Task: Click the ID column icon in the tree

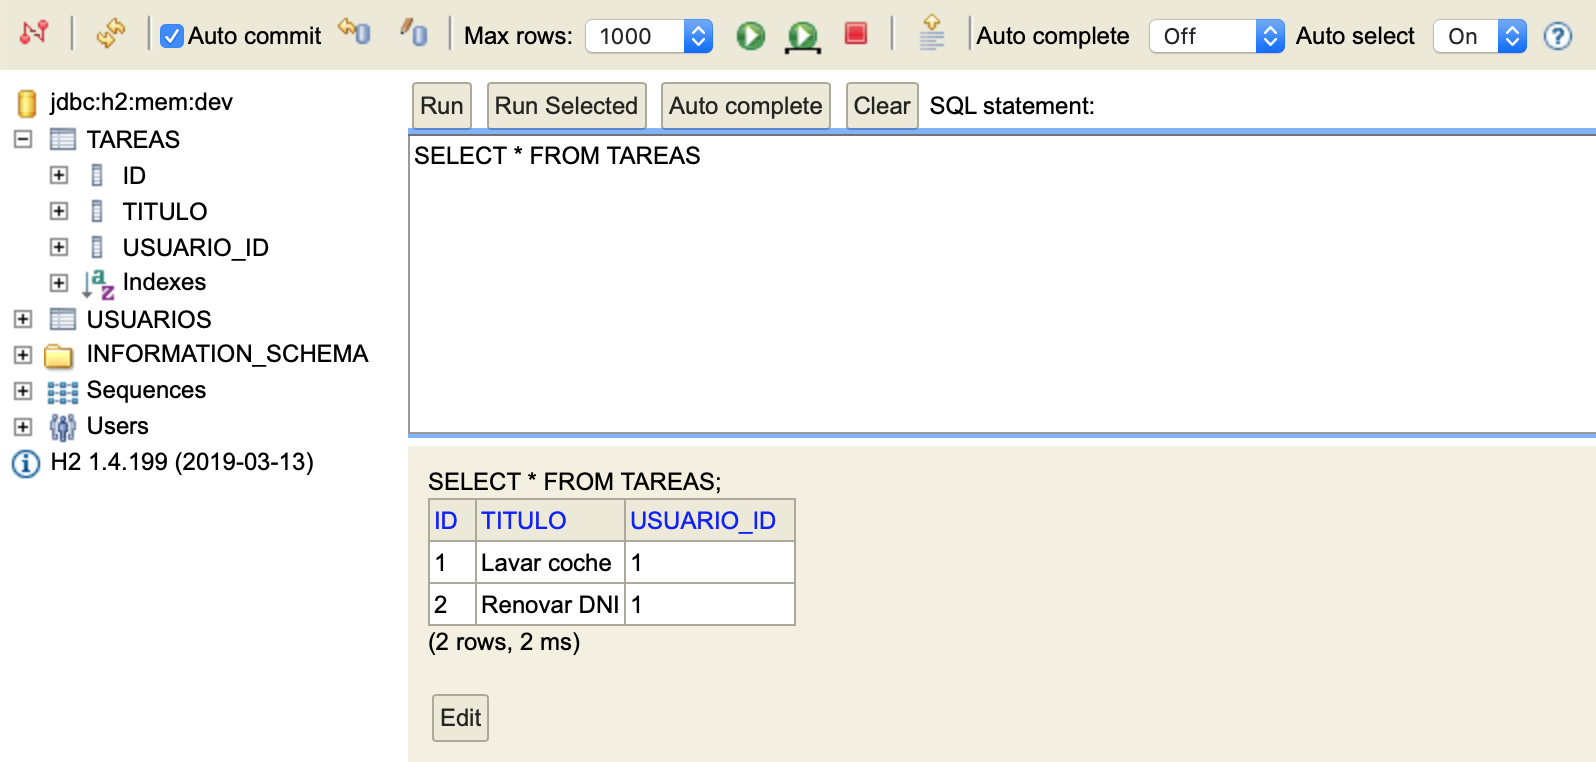Action: click(x=97, y=175)
